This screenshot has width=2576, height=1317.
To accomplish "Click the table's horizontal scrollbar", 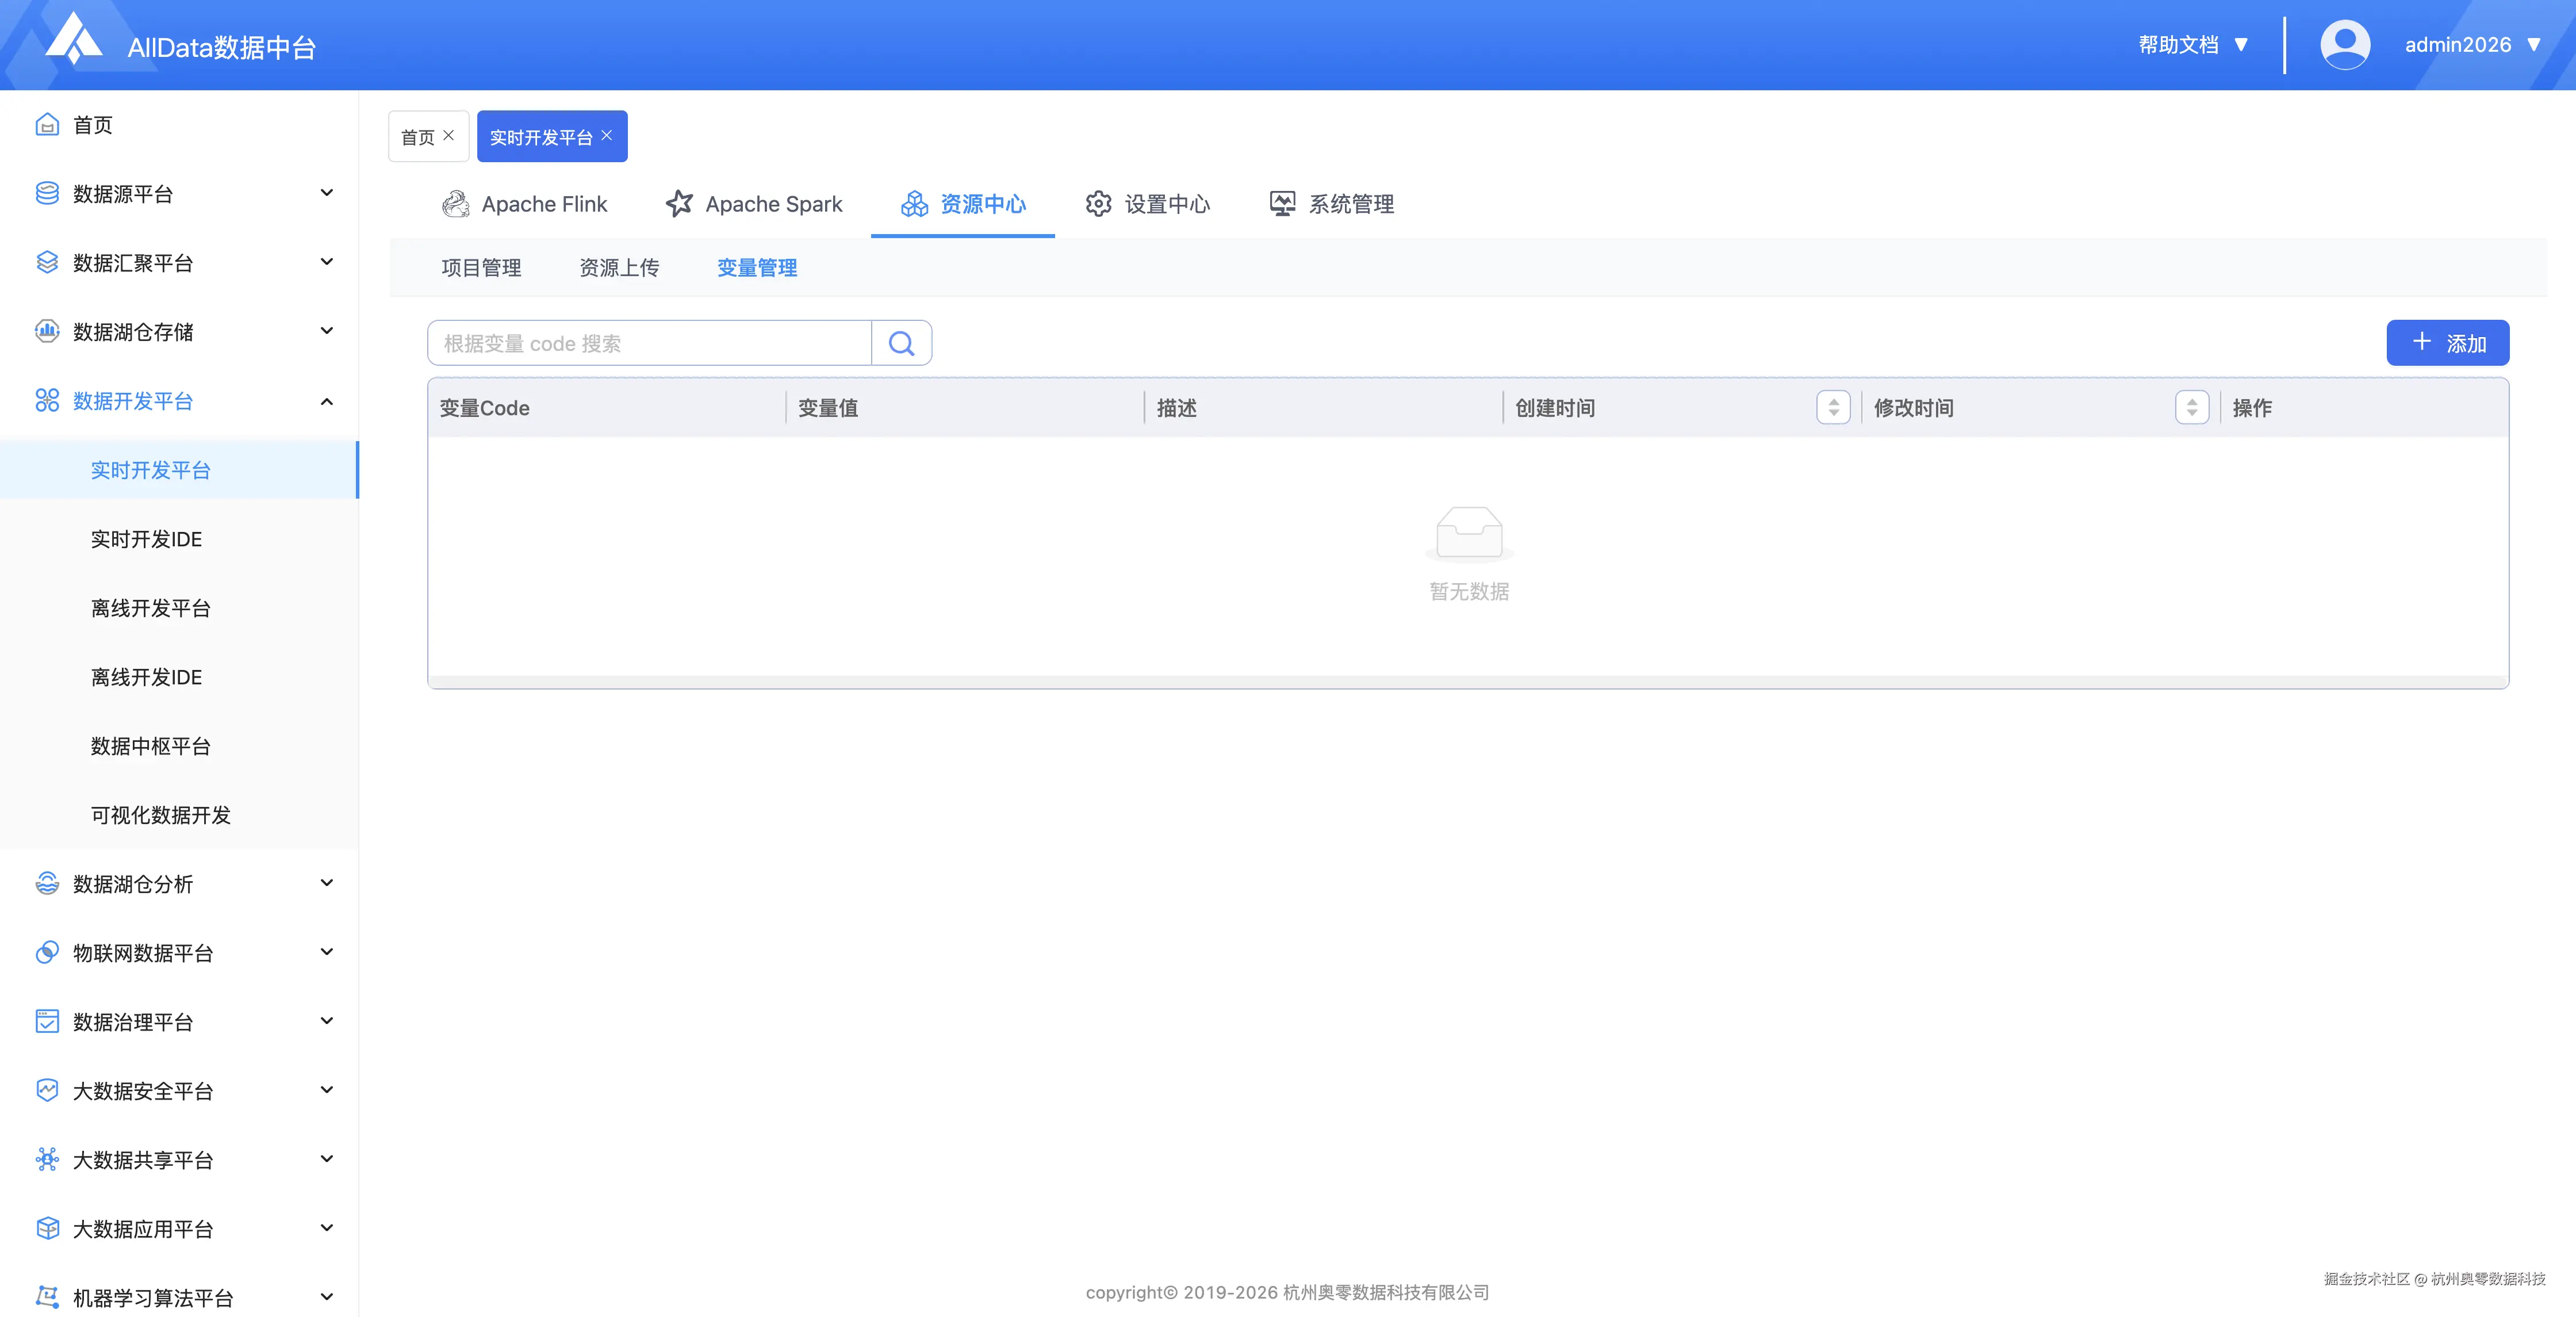I will click(1468, 682).
